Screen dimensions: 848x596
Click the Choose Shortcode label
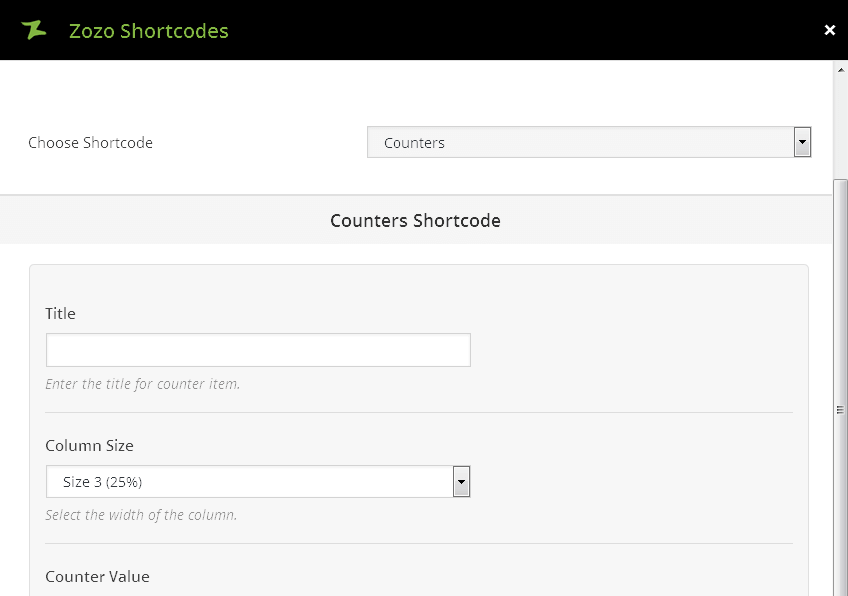90,143
